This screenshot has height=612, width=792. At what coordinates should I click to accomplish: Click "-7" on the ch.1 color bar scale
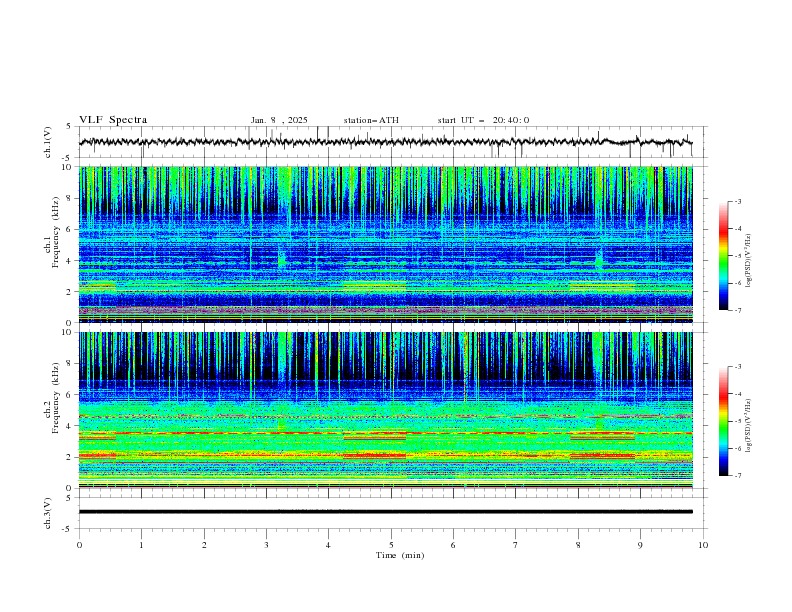point(738,310)
